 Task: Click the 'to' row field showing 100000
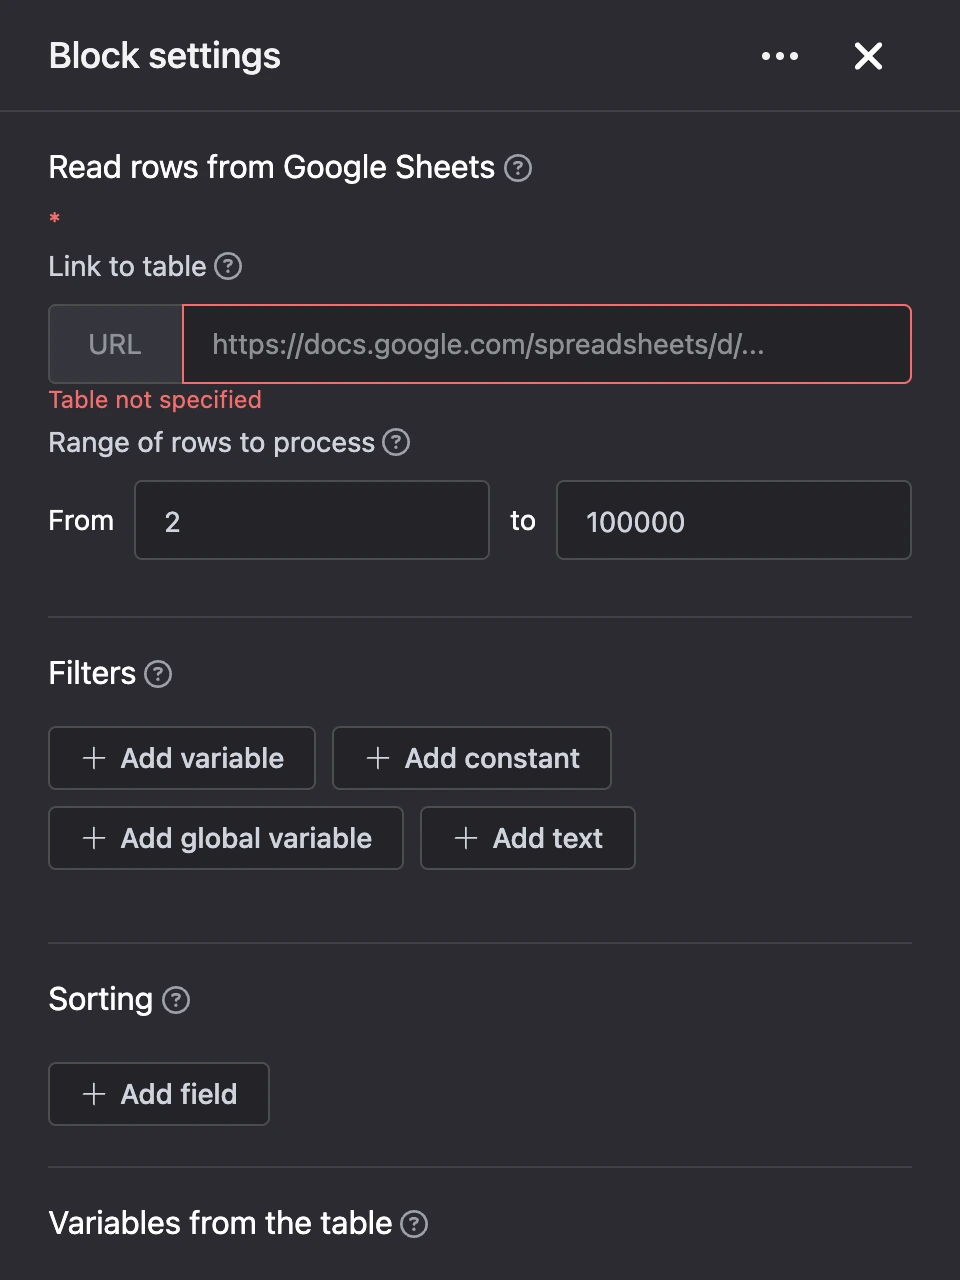coord(734,520)
